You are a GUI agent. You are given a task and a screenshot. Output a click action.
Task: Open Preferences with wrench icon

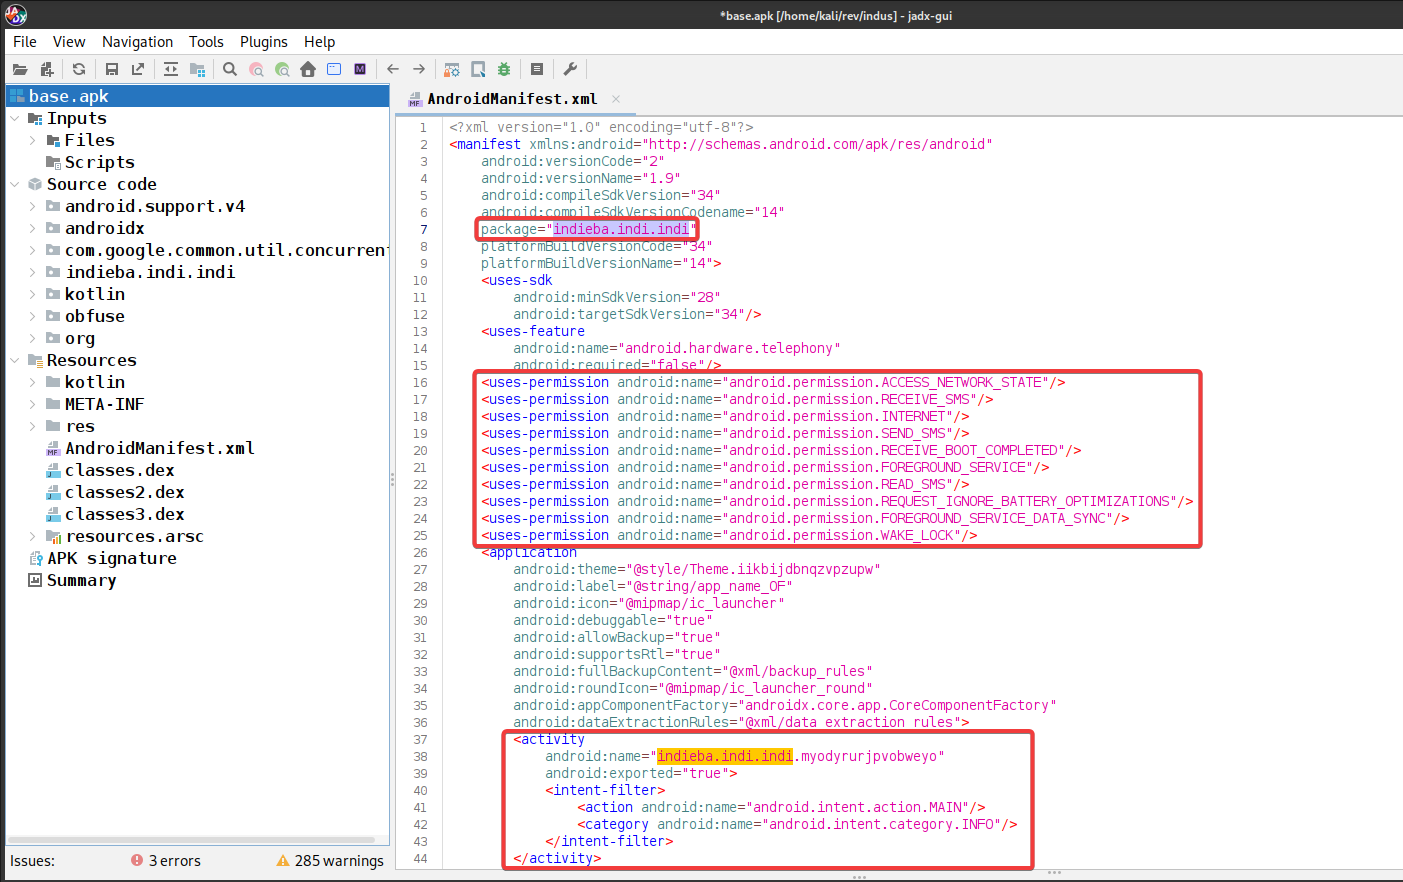(x=570, y=69)
